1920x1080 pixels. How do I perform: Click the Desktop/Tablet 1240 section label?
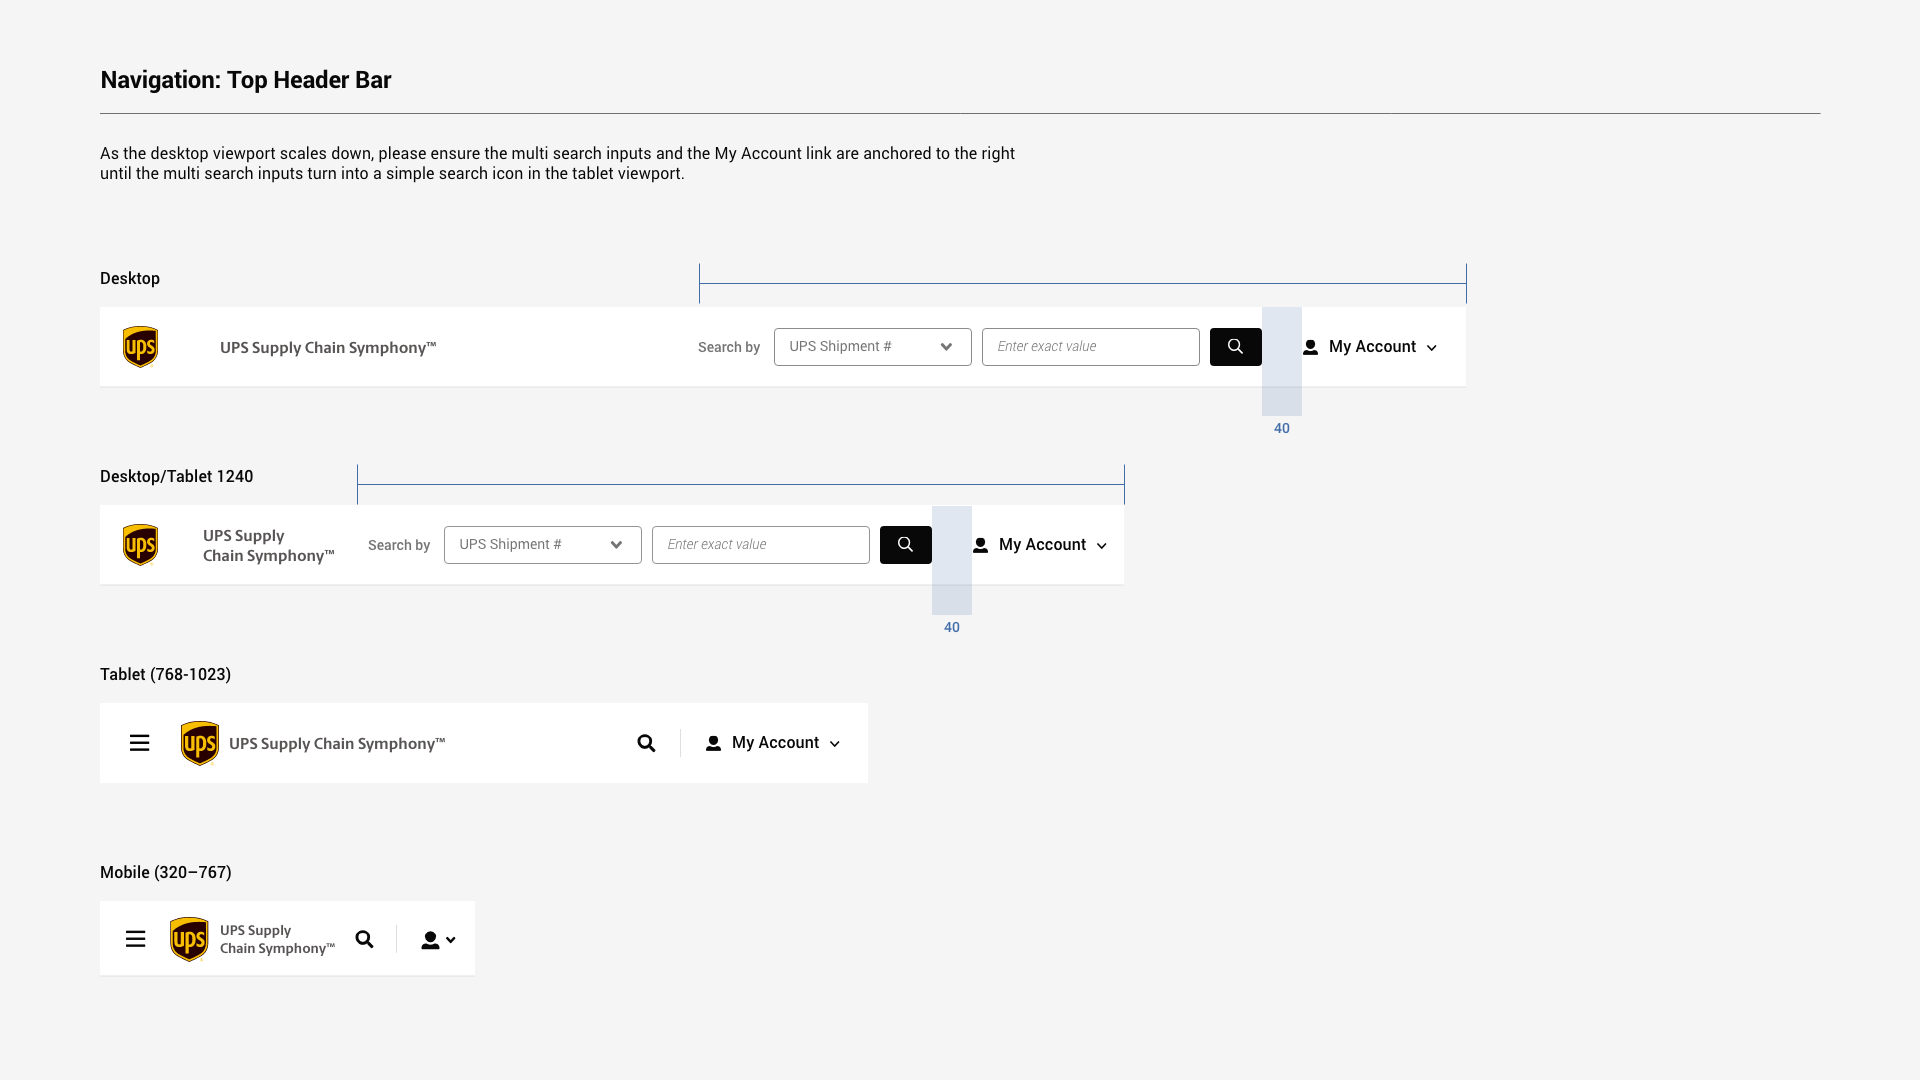(x=177, y=476)
